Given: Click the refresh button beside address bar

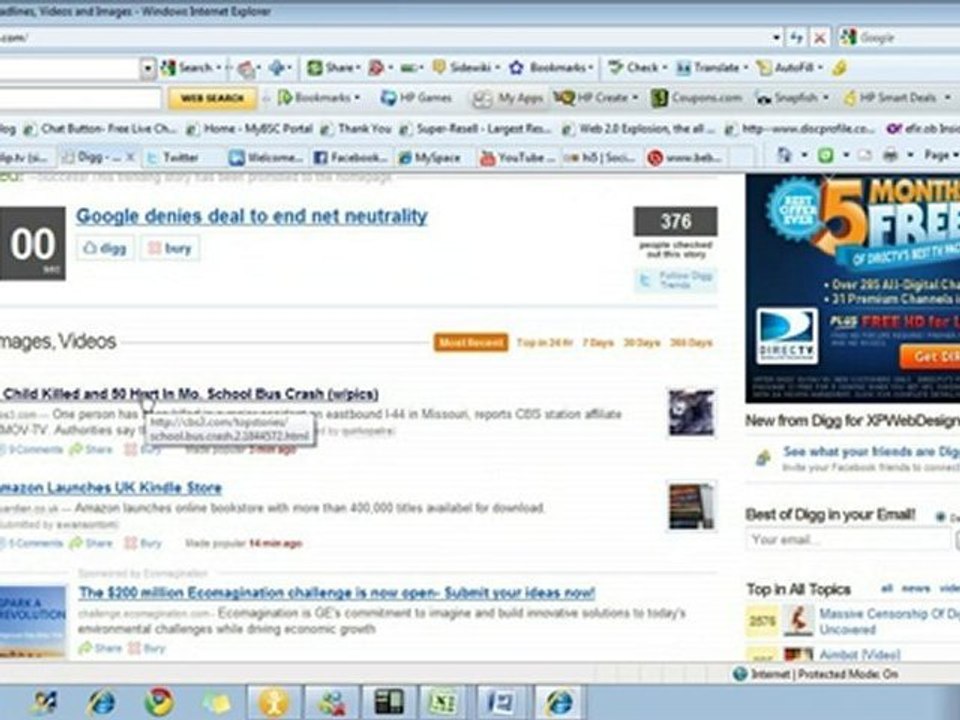Looking at the screenshot, I should 796,38.
